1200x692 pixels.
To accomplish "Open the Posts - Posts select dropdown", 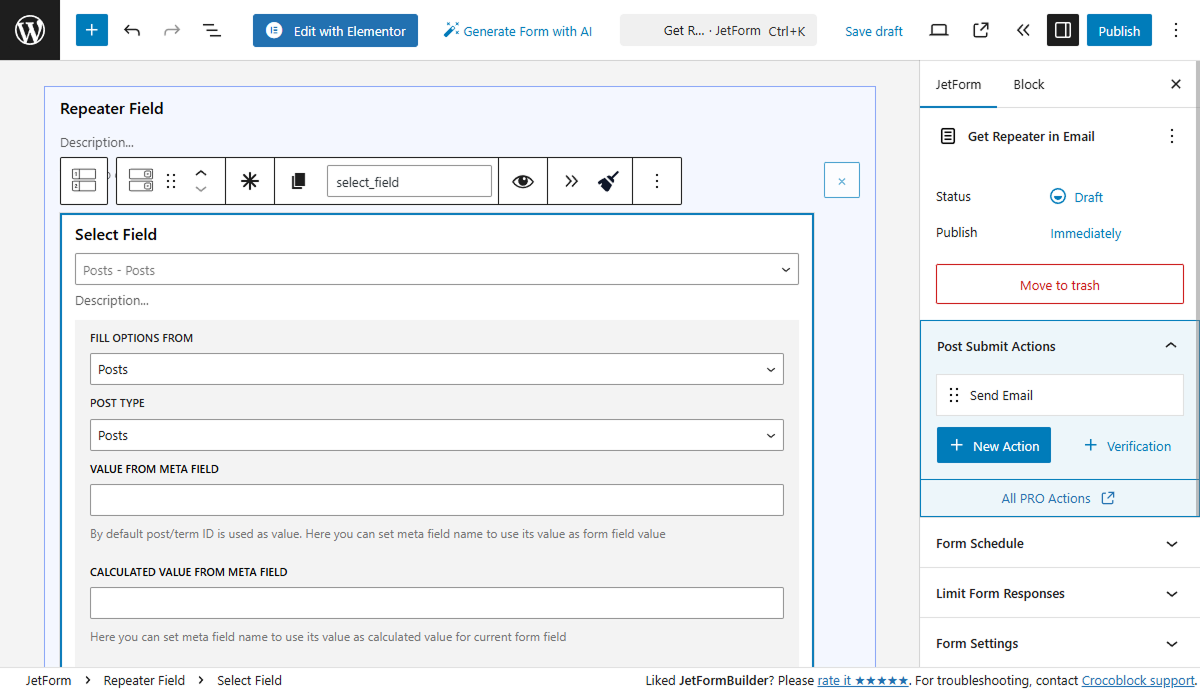I will tap(437, 269).
